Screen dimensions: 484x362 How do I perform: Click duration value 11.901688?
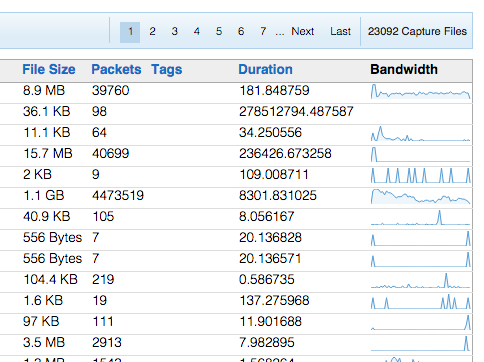[x=270, y=322]
